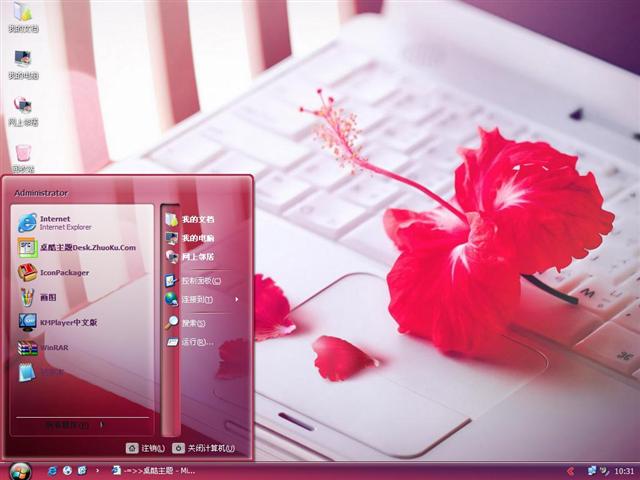The width and height of the screenshot is (640, 480).
Task: Select the 网上邻居 desktop icon
Action: point(23,111)
